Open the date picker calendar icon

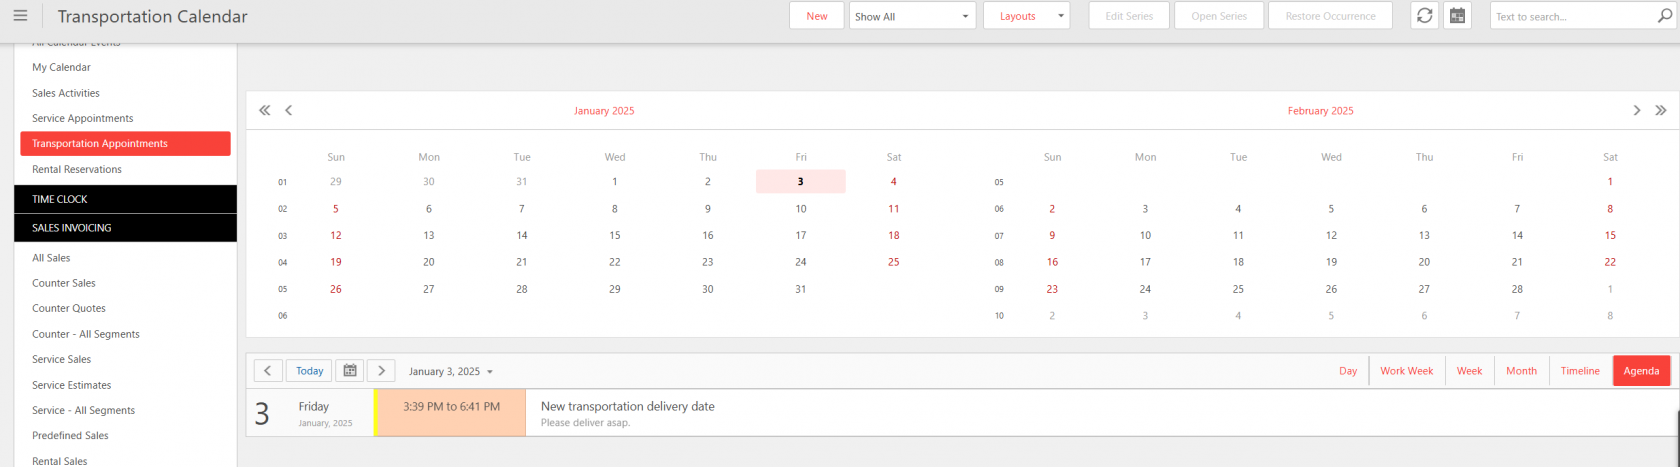tap(349, 370)
